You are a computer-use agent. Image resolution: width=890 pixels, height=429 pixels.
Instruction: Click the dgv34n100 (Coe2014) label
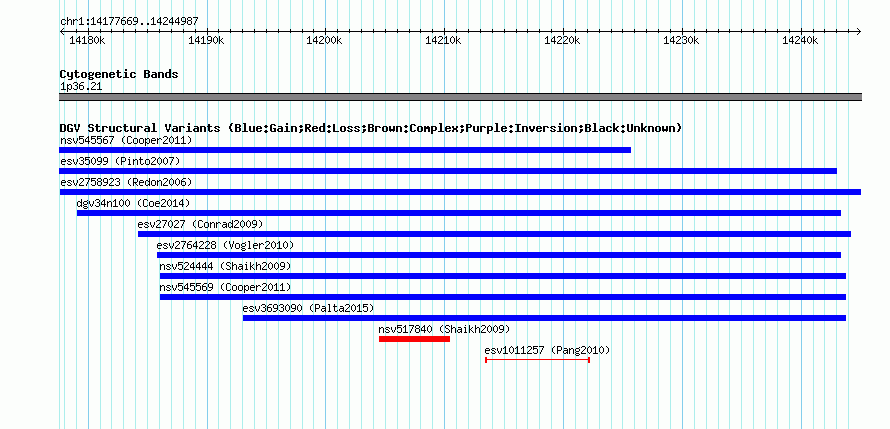[133, 203]
